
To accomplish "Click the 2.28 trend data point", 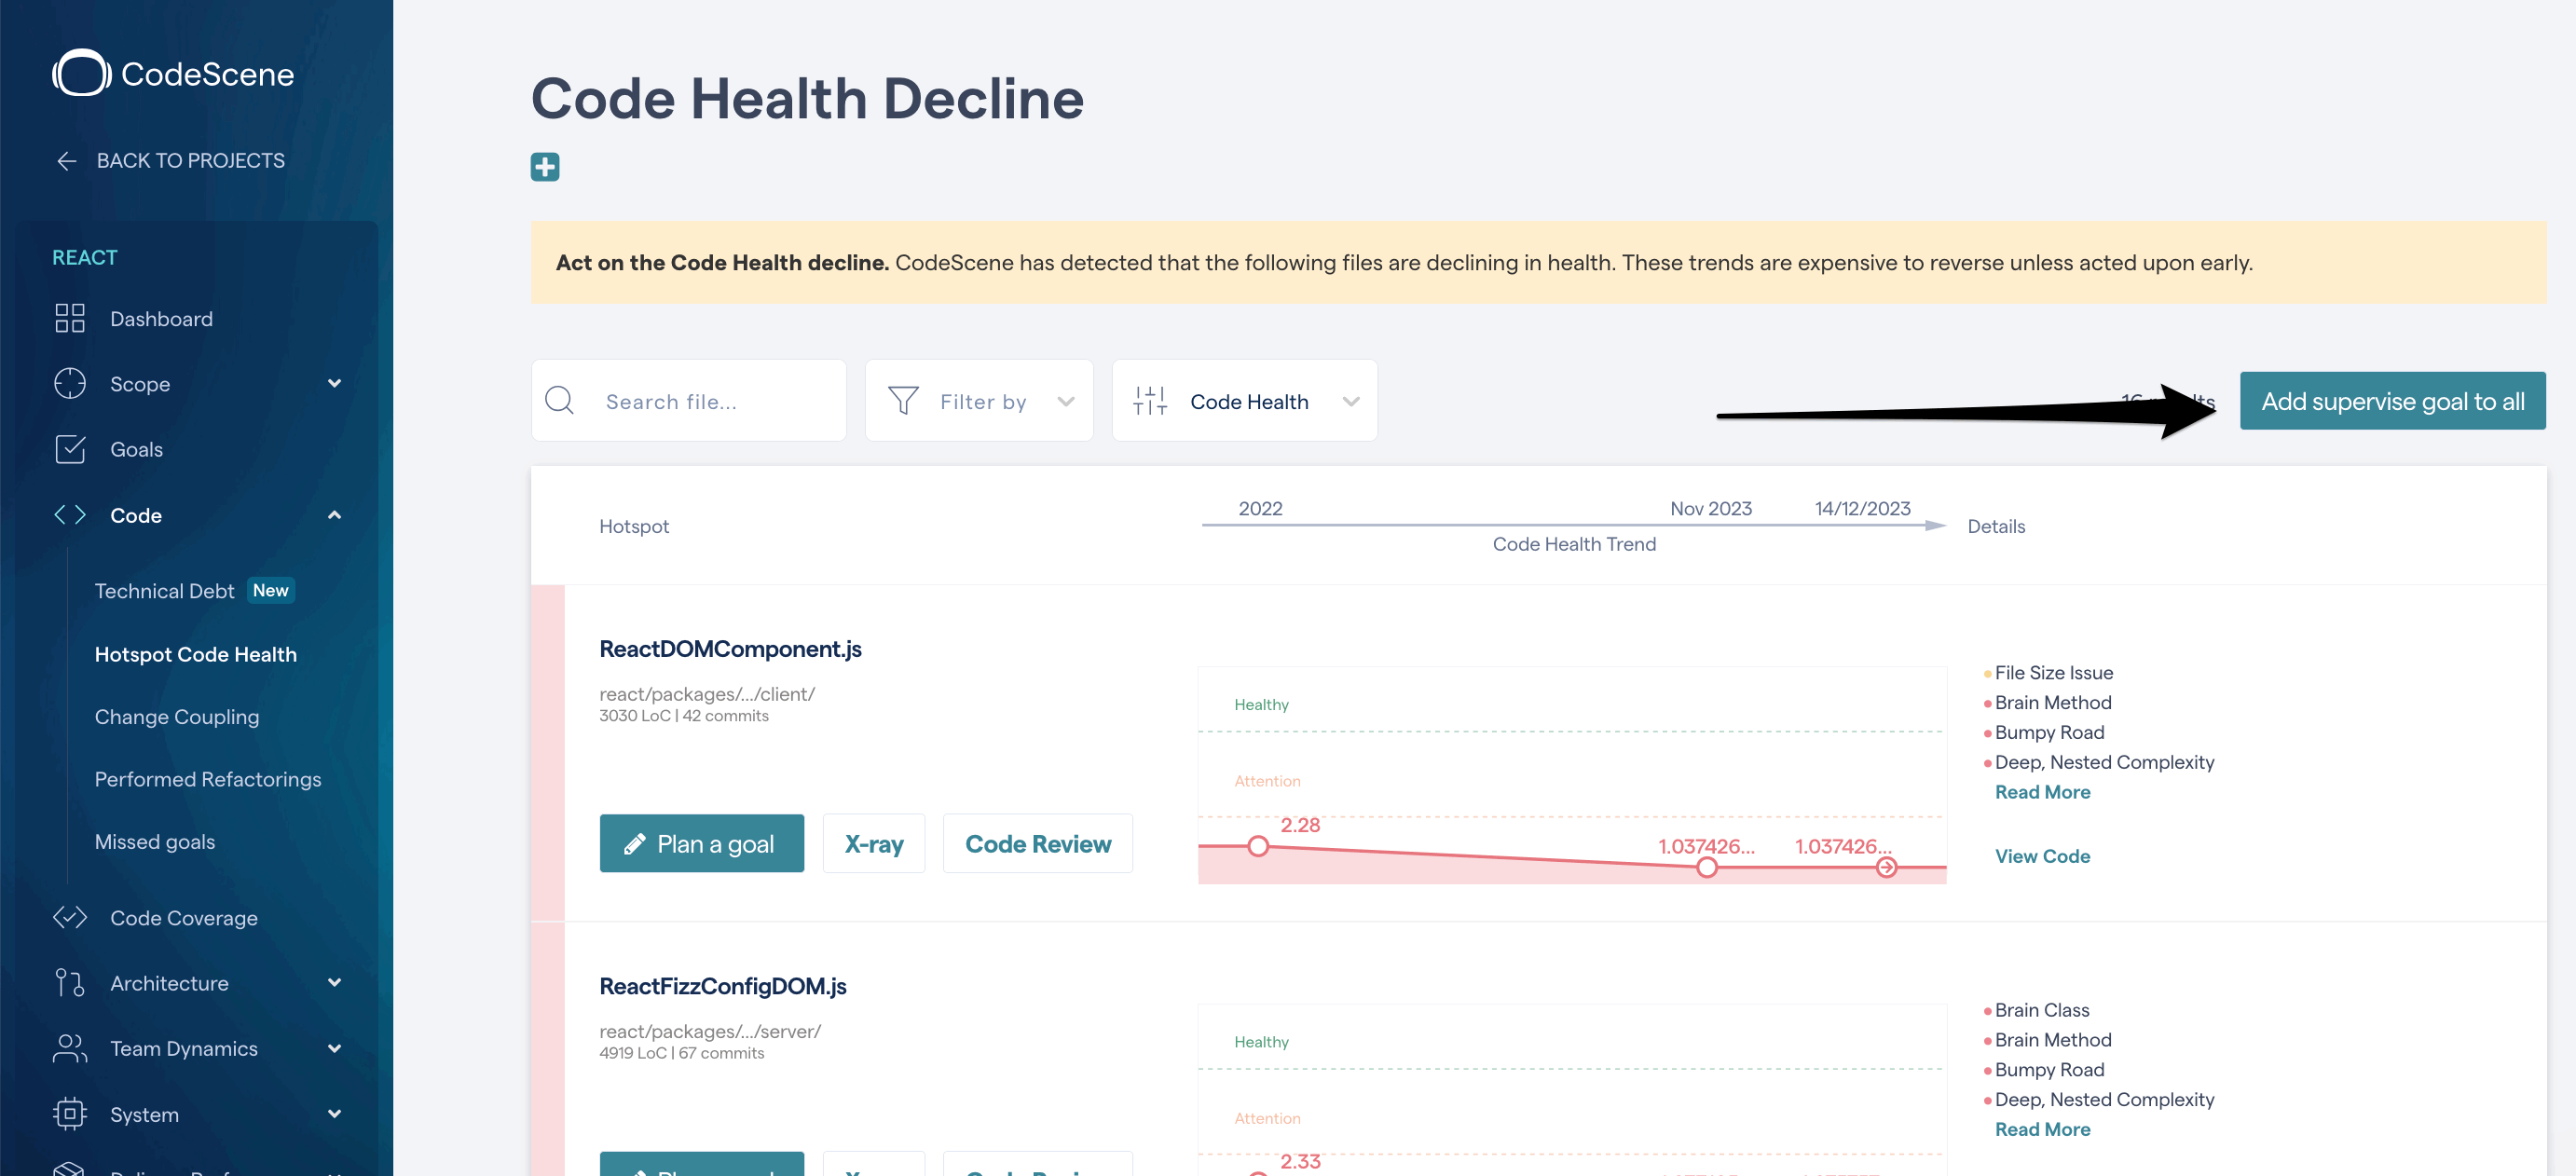I will pyautogui.click(x=1258, y=846).
